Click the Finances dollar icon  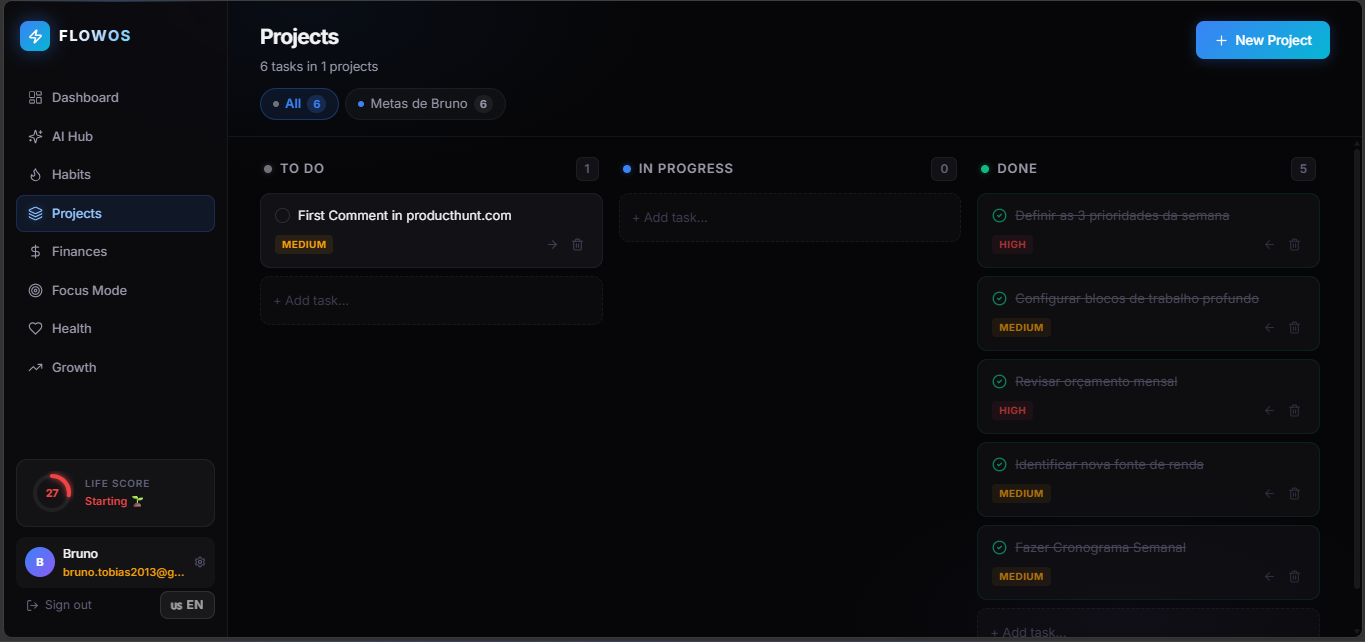pyautogui.click(x=35, y=252)
